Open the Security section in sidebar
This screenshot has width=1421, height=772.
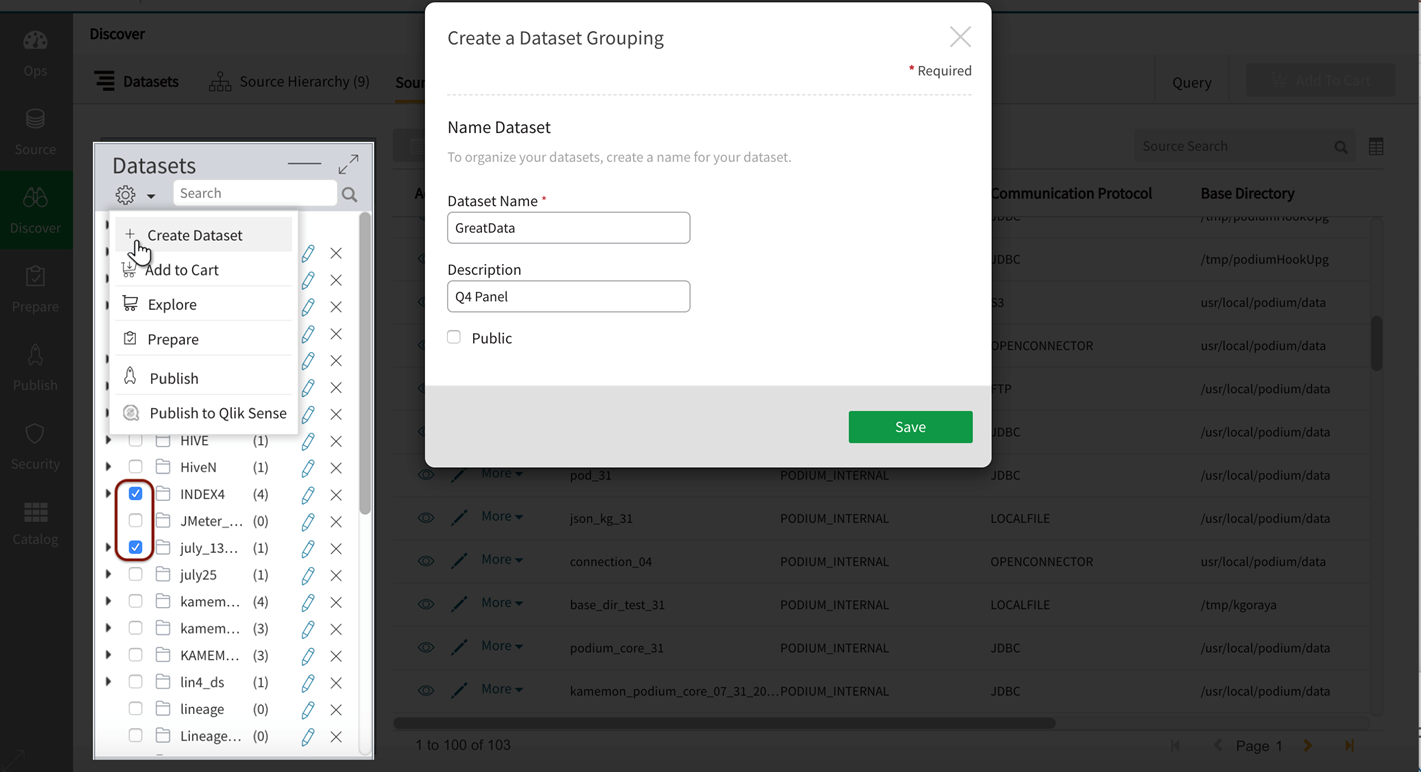click(35, 445)
